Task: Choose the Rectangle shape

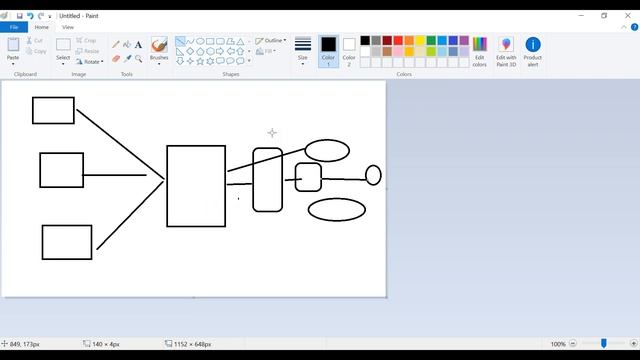Action: (x=210, y=41)
